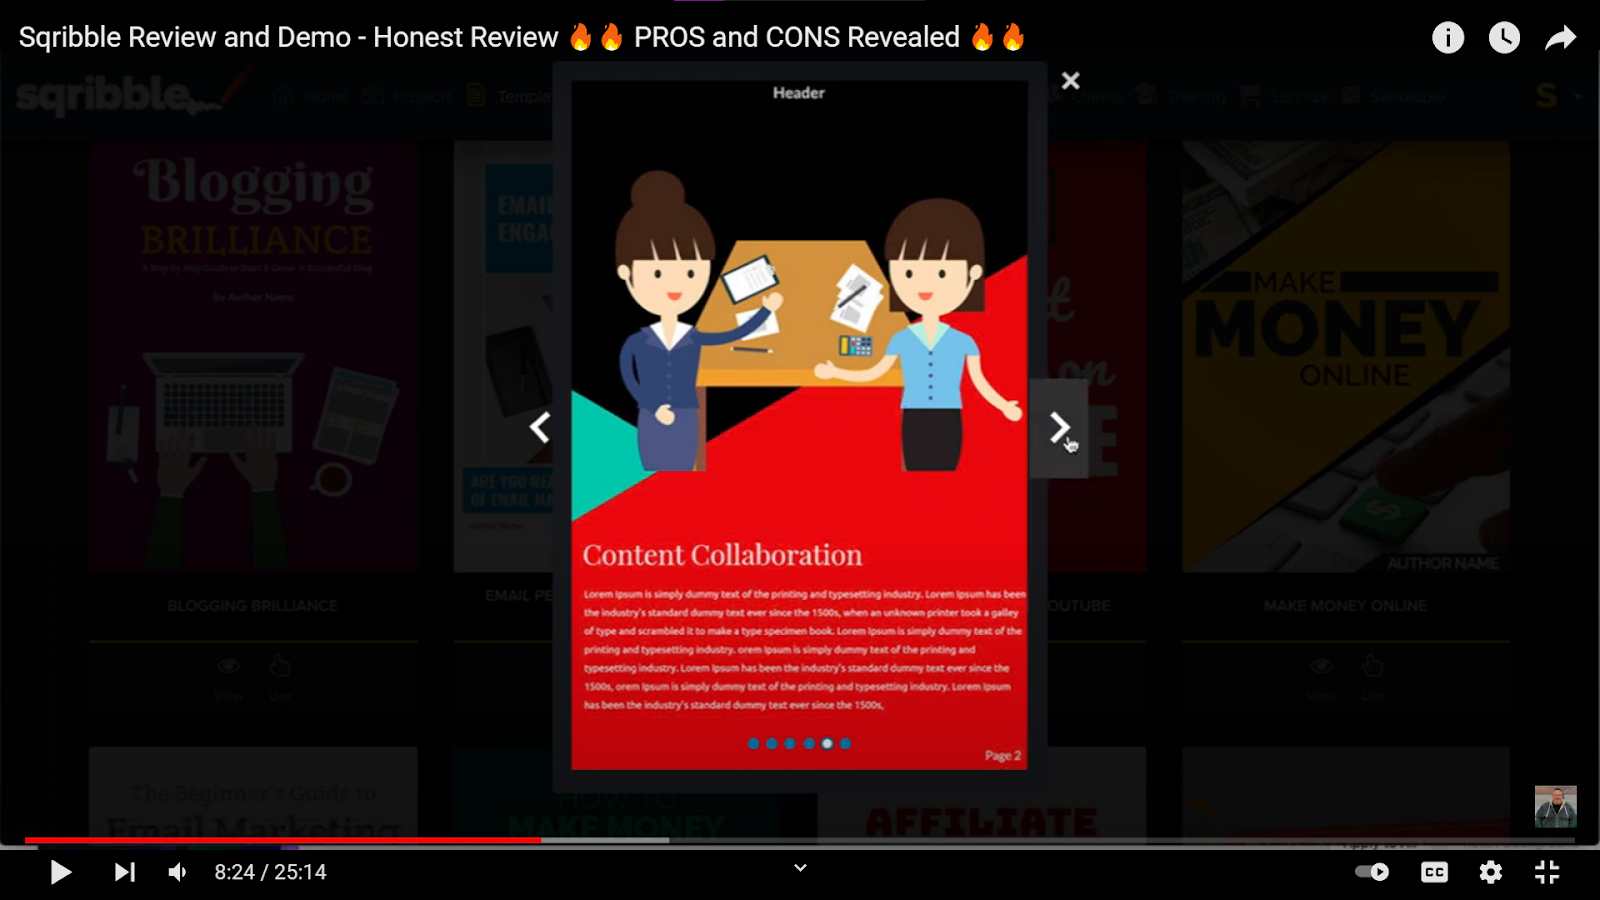Select the sixth pagination dot
This screenshot has height=900, width=1600.
pyautogui.click(x=845, y=743)
